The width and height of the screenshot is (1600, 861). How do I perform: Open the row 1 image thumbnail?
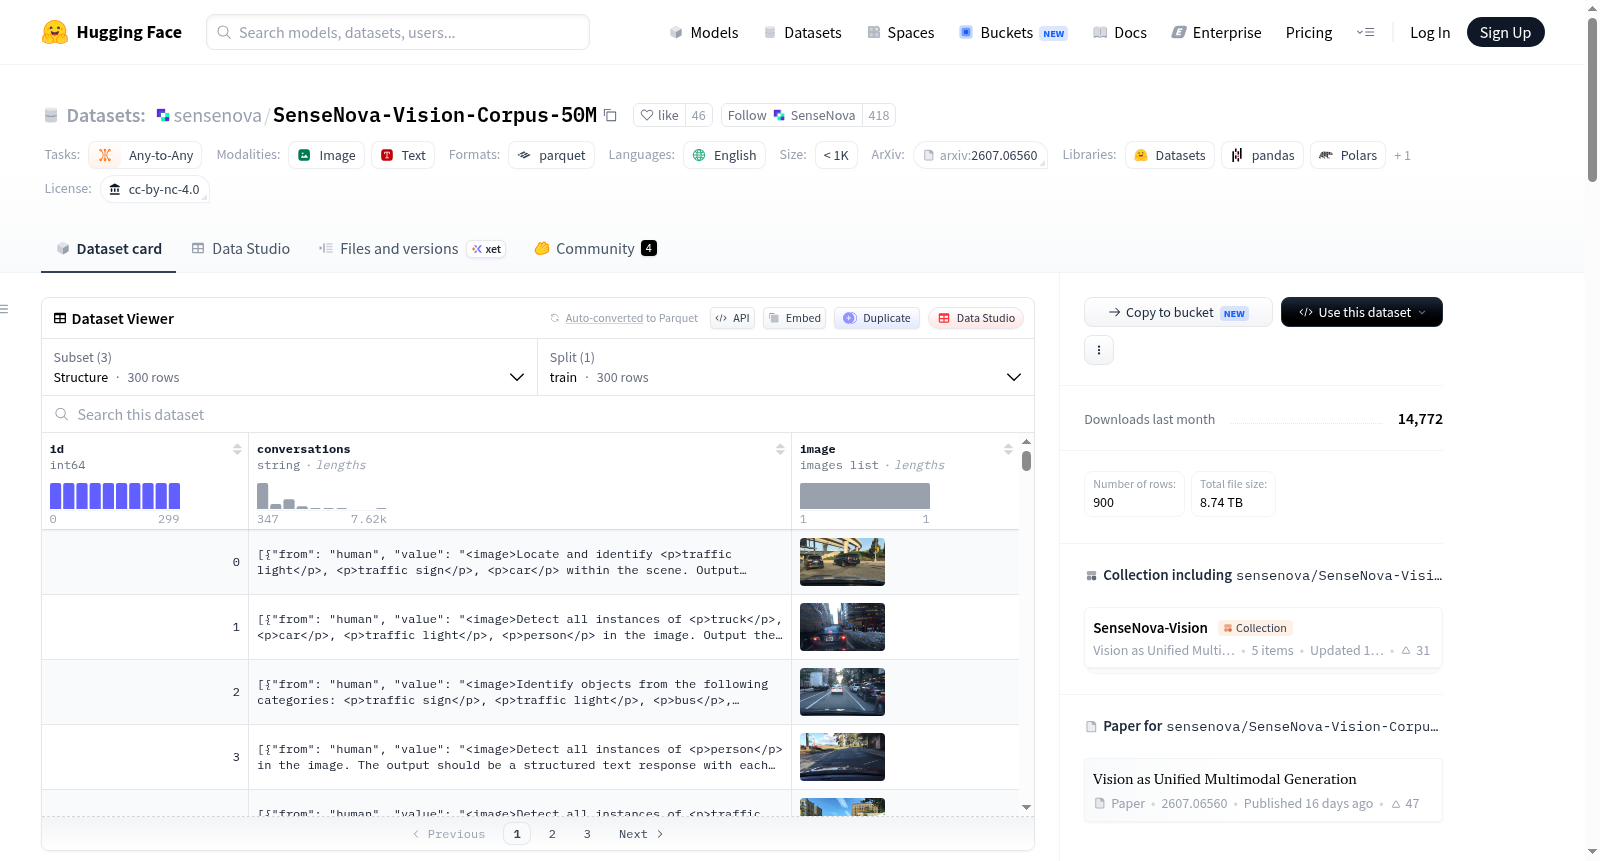(842, 627)
